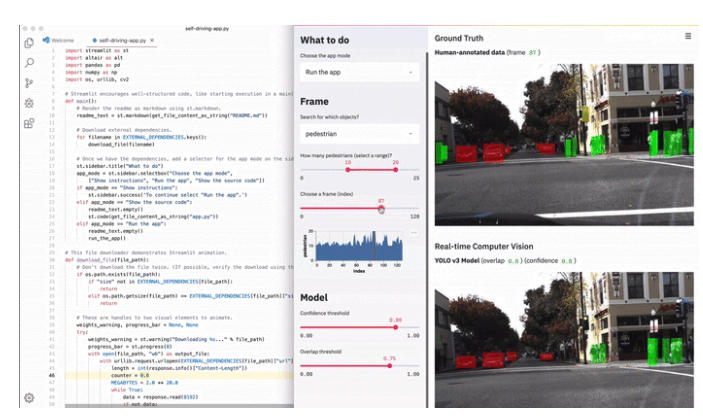
Task: Click the 'Real-time Computer Vision' heading
Action: (x=484, y=247)
